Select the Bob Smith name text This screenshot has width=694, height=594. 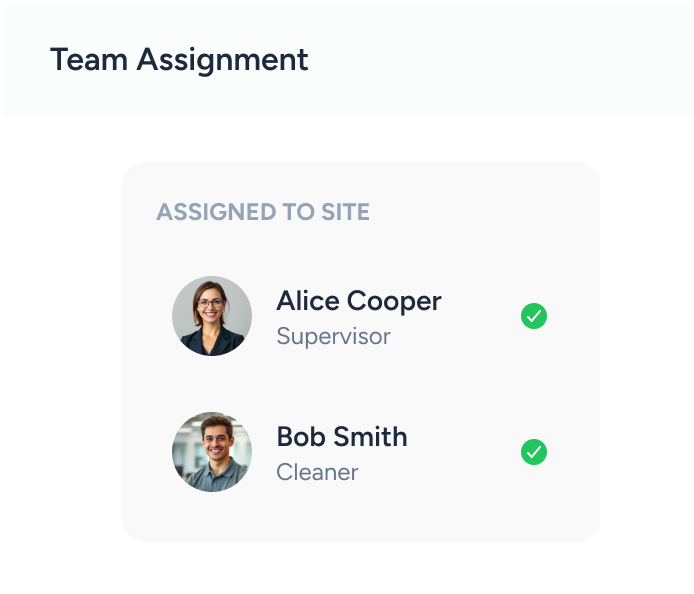[341, 437]
